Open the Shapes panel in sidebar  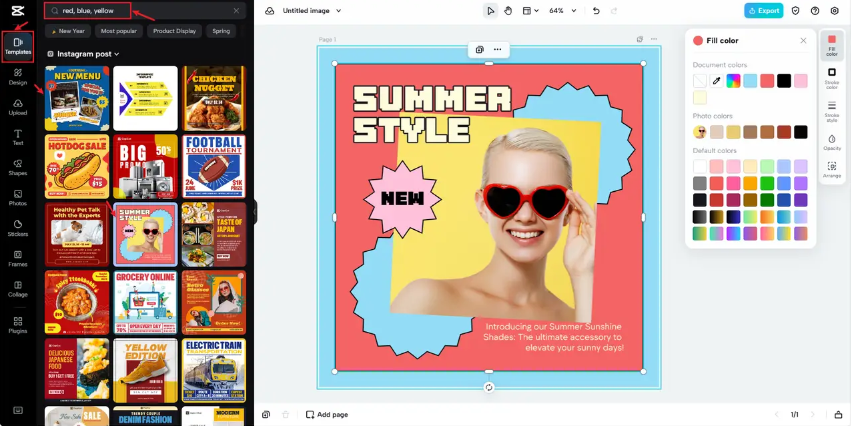pyautogui.click(x=18, y=166)
